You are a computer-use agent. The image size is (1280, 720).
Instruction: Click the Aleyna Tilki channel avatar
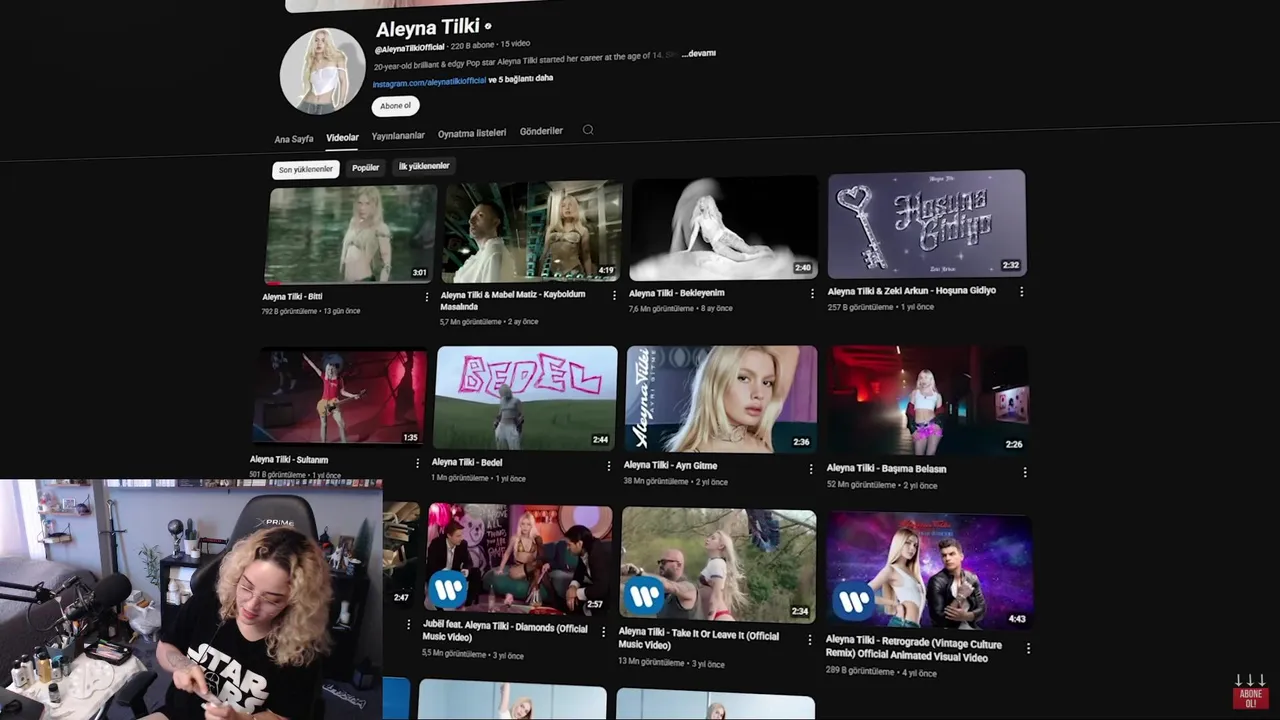322,71
